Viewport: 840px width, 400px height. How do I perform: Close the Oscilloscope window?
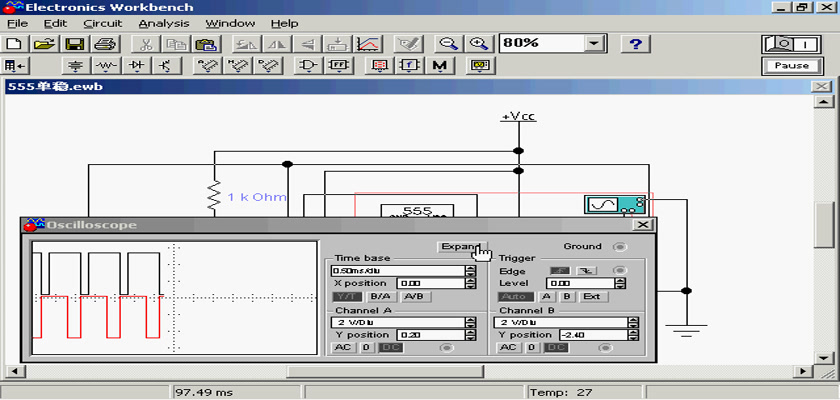[642, 225]
